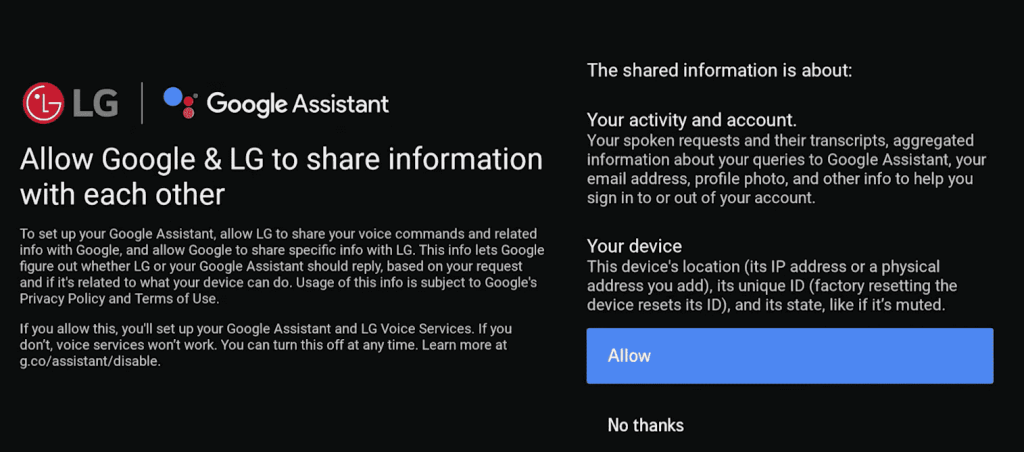1024x452 pixels.
Task: Click the 'The shared information is about:' text
Action: pos(720,71)
